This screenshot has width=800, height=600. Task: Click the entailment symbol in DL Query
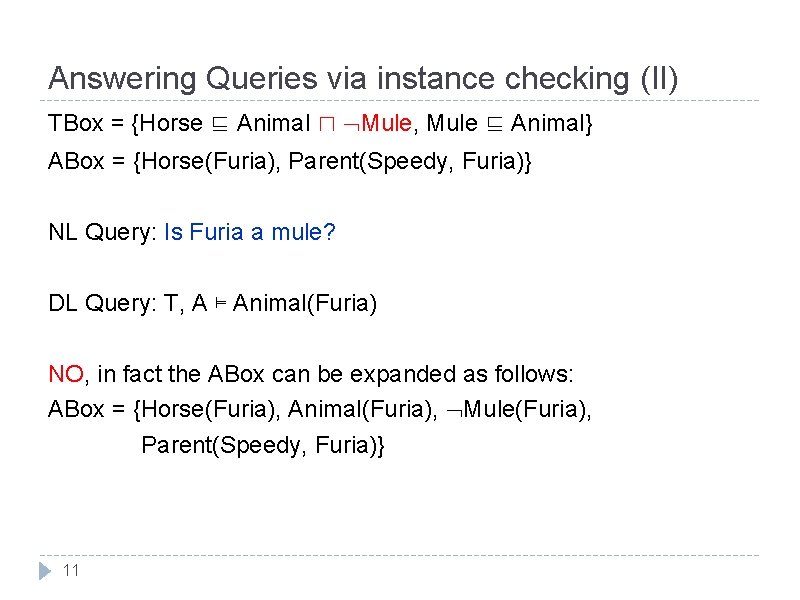(x=220, y=304)
